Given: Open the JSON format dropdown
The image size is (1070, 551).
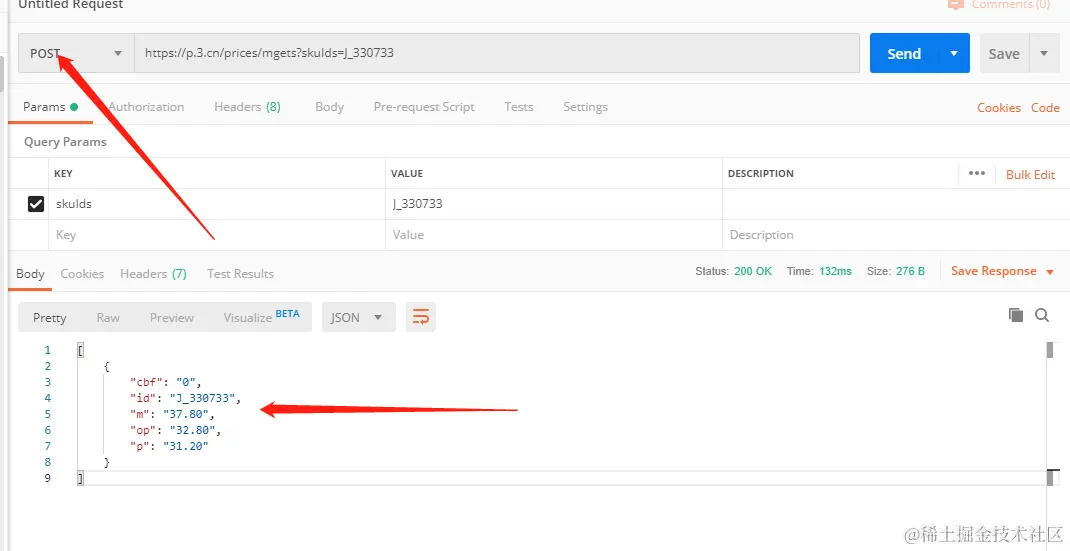Looking at the screenshot, I should 358,317.
